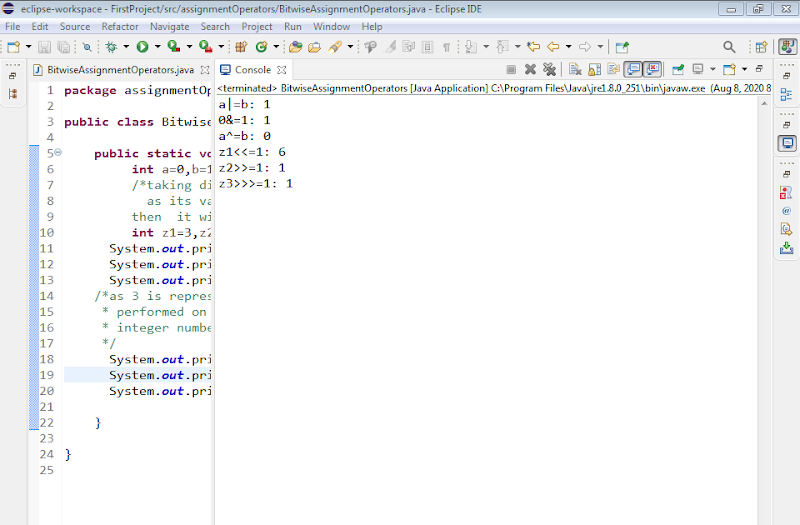The image size is (800, 525).
Task: Click the Open Console icon
Action: tap(729, 69)
